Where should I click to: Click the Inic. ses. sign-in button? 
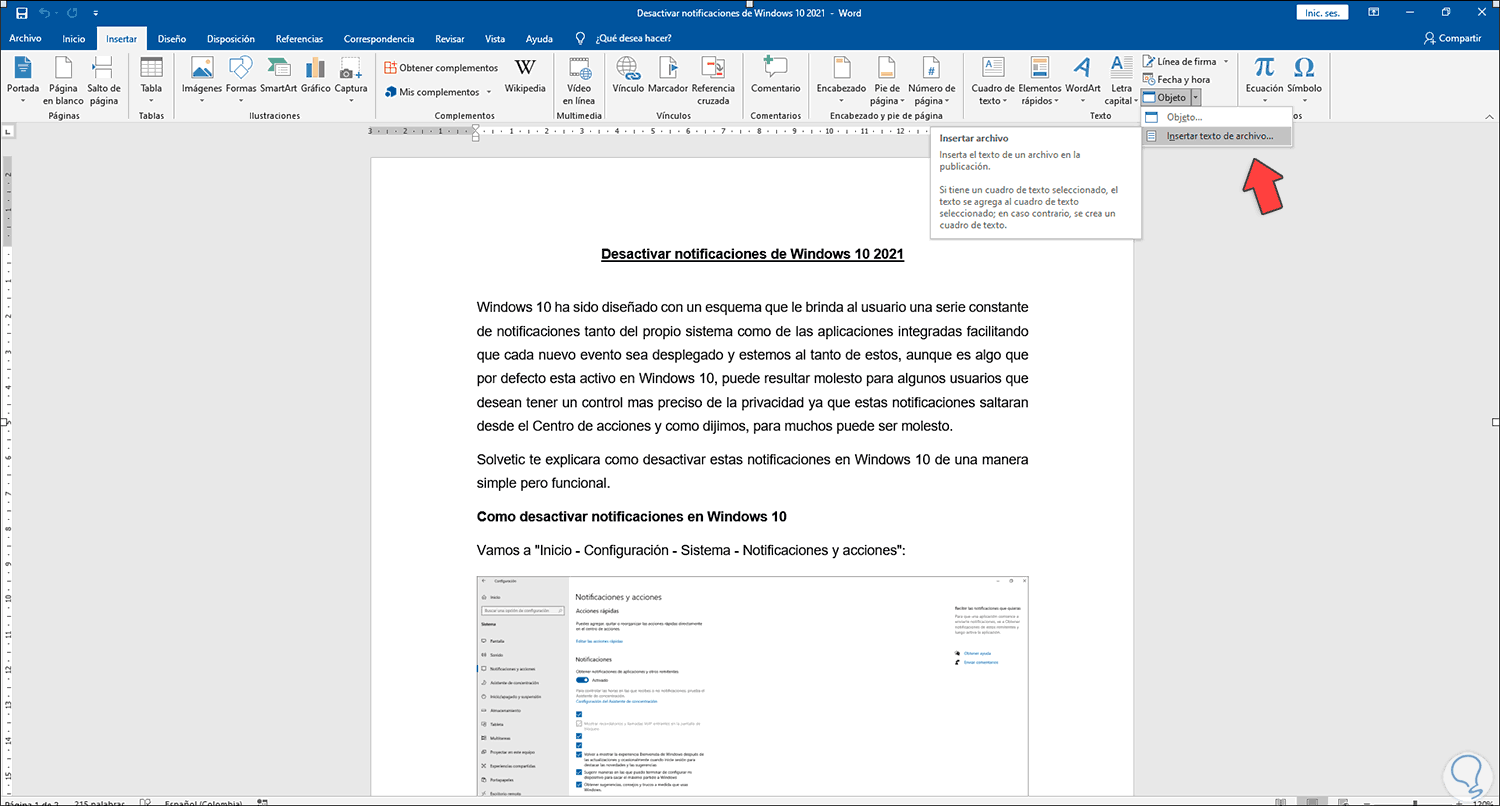tap(1322, 12)
